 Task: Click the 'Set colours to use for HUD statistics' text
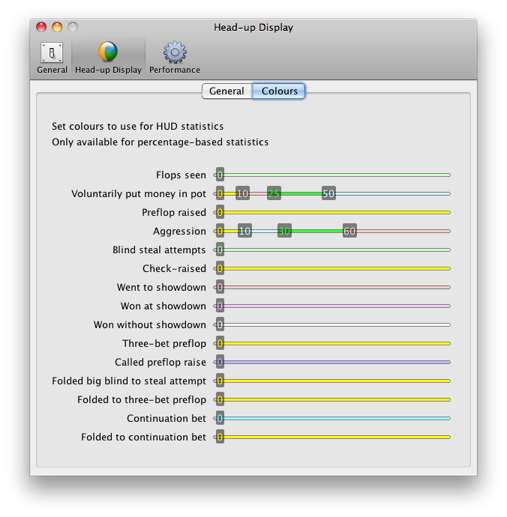pos(137,126)
